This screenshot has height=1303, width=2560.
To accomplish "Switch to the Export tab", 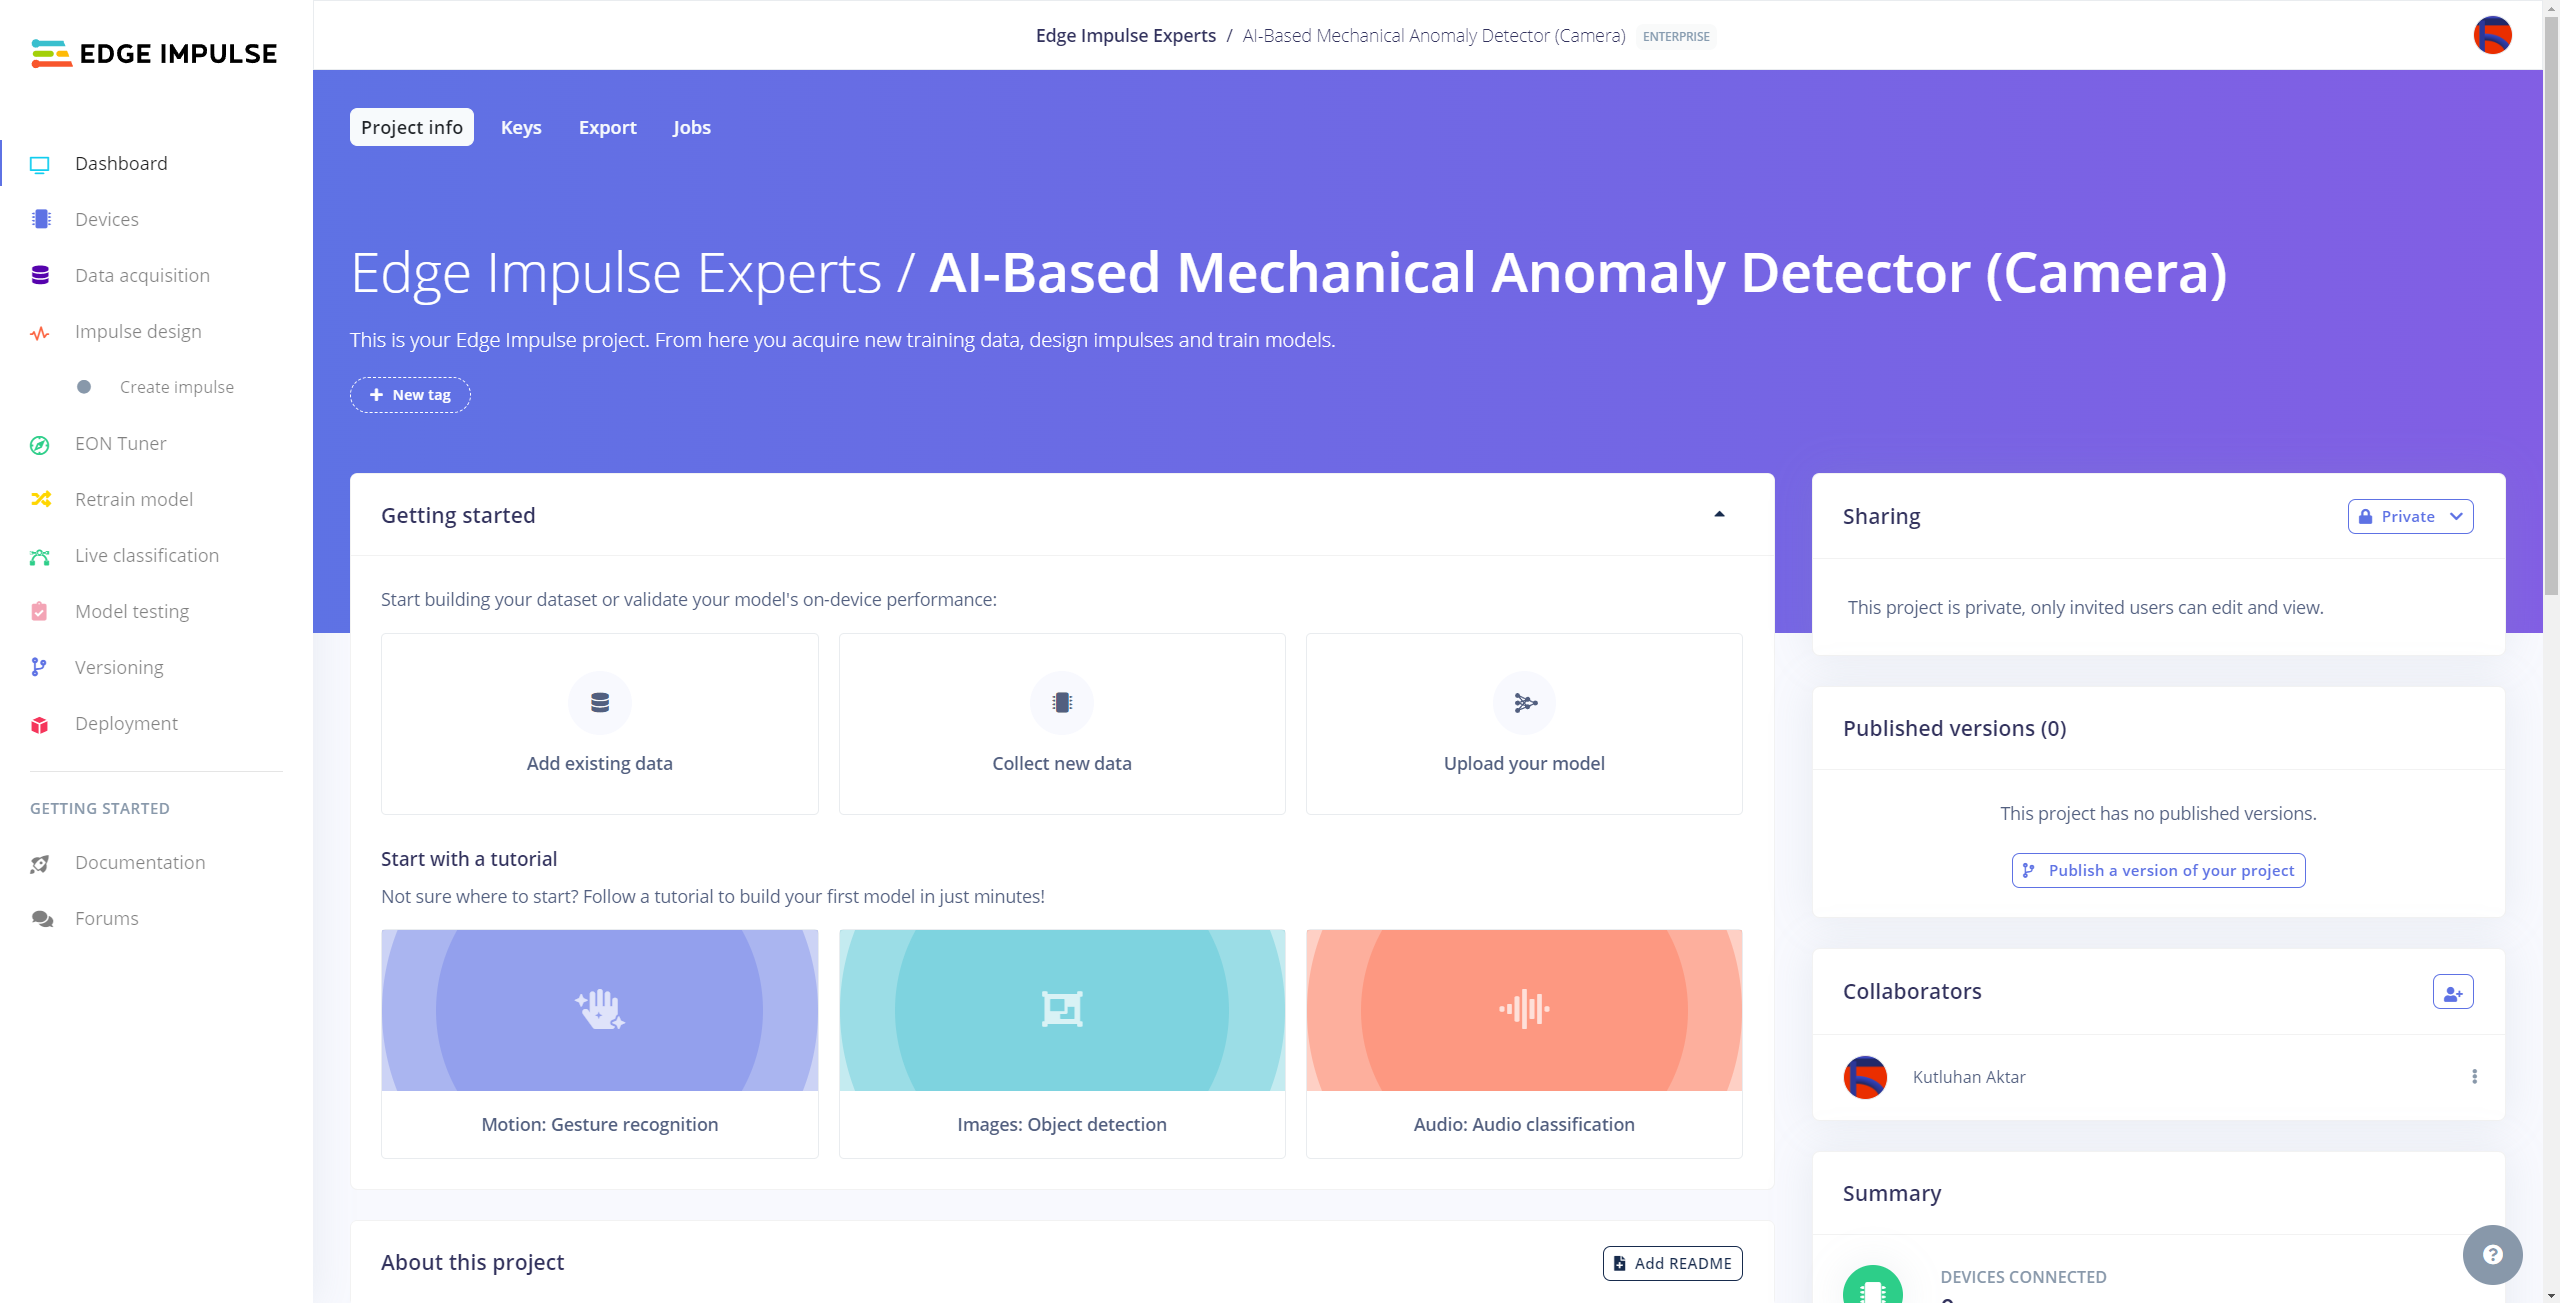I will [607, 128].
